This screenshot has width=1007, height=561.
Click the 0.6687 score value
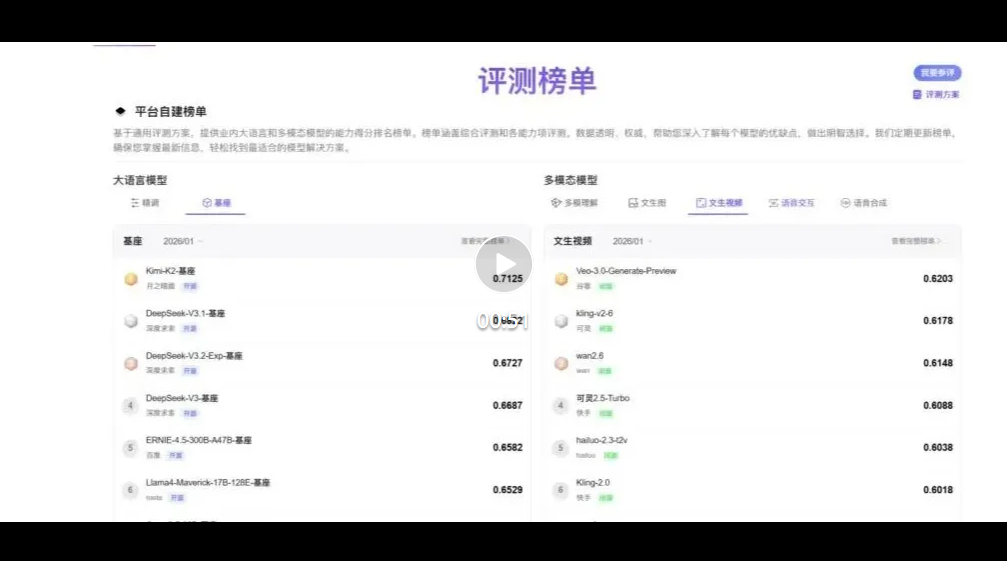click(x=507, y=406)
